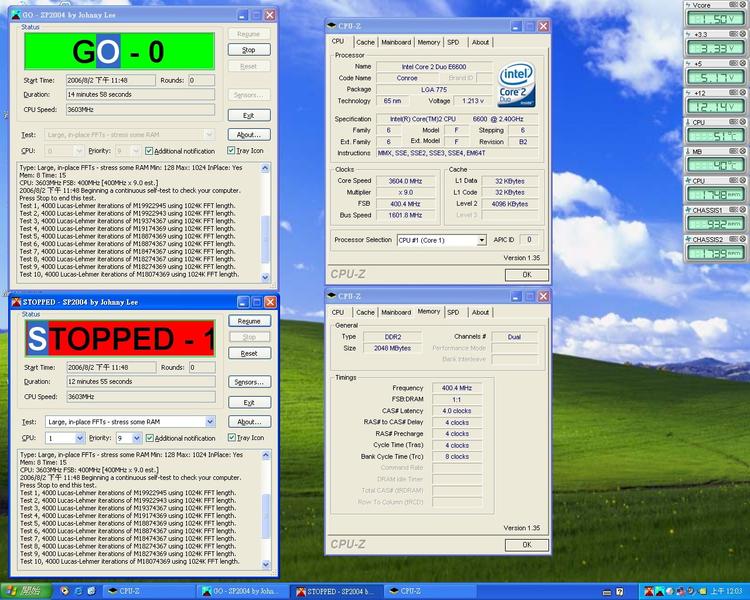This screenshot has width=750, height=600.
Task: Click OK in lower CPU-Z Memory window
Action: click(x=527, y=544)
